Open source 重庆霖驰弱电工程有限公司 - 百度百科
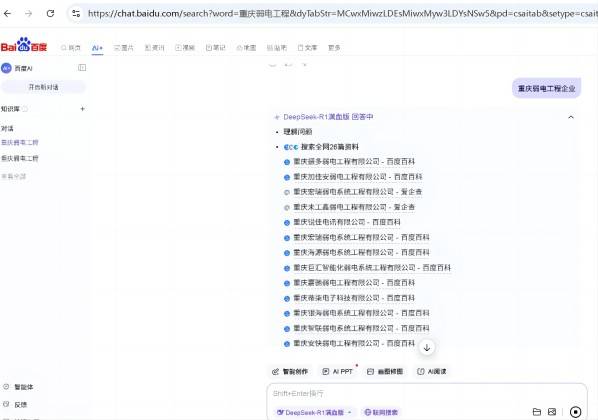This screenshot has height=420, width=598. (x=354, y=283)
